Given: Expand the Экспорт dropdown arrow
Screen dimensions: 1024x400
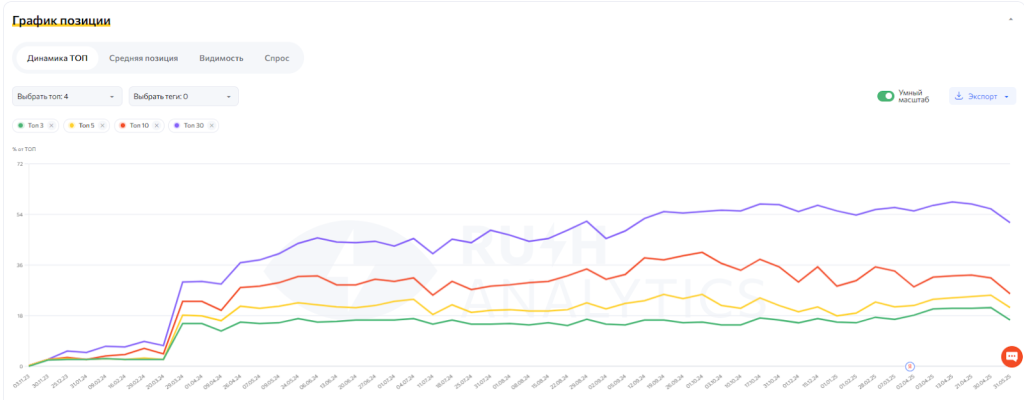Looking at the screenshot, I should pos(1005,96).
